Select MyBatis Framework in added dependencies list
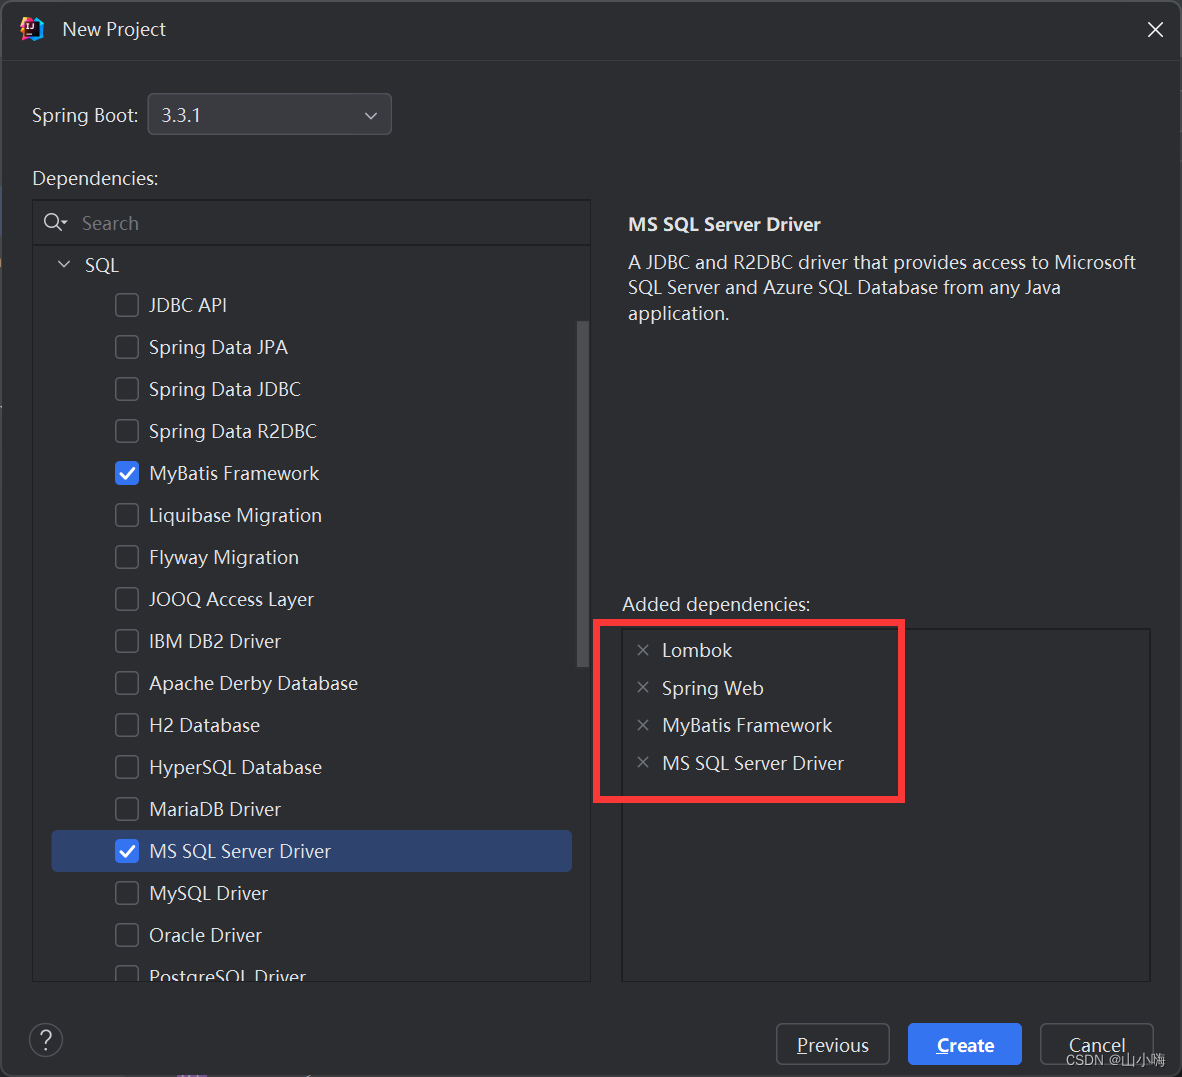 tap(747, 725)
